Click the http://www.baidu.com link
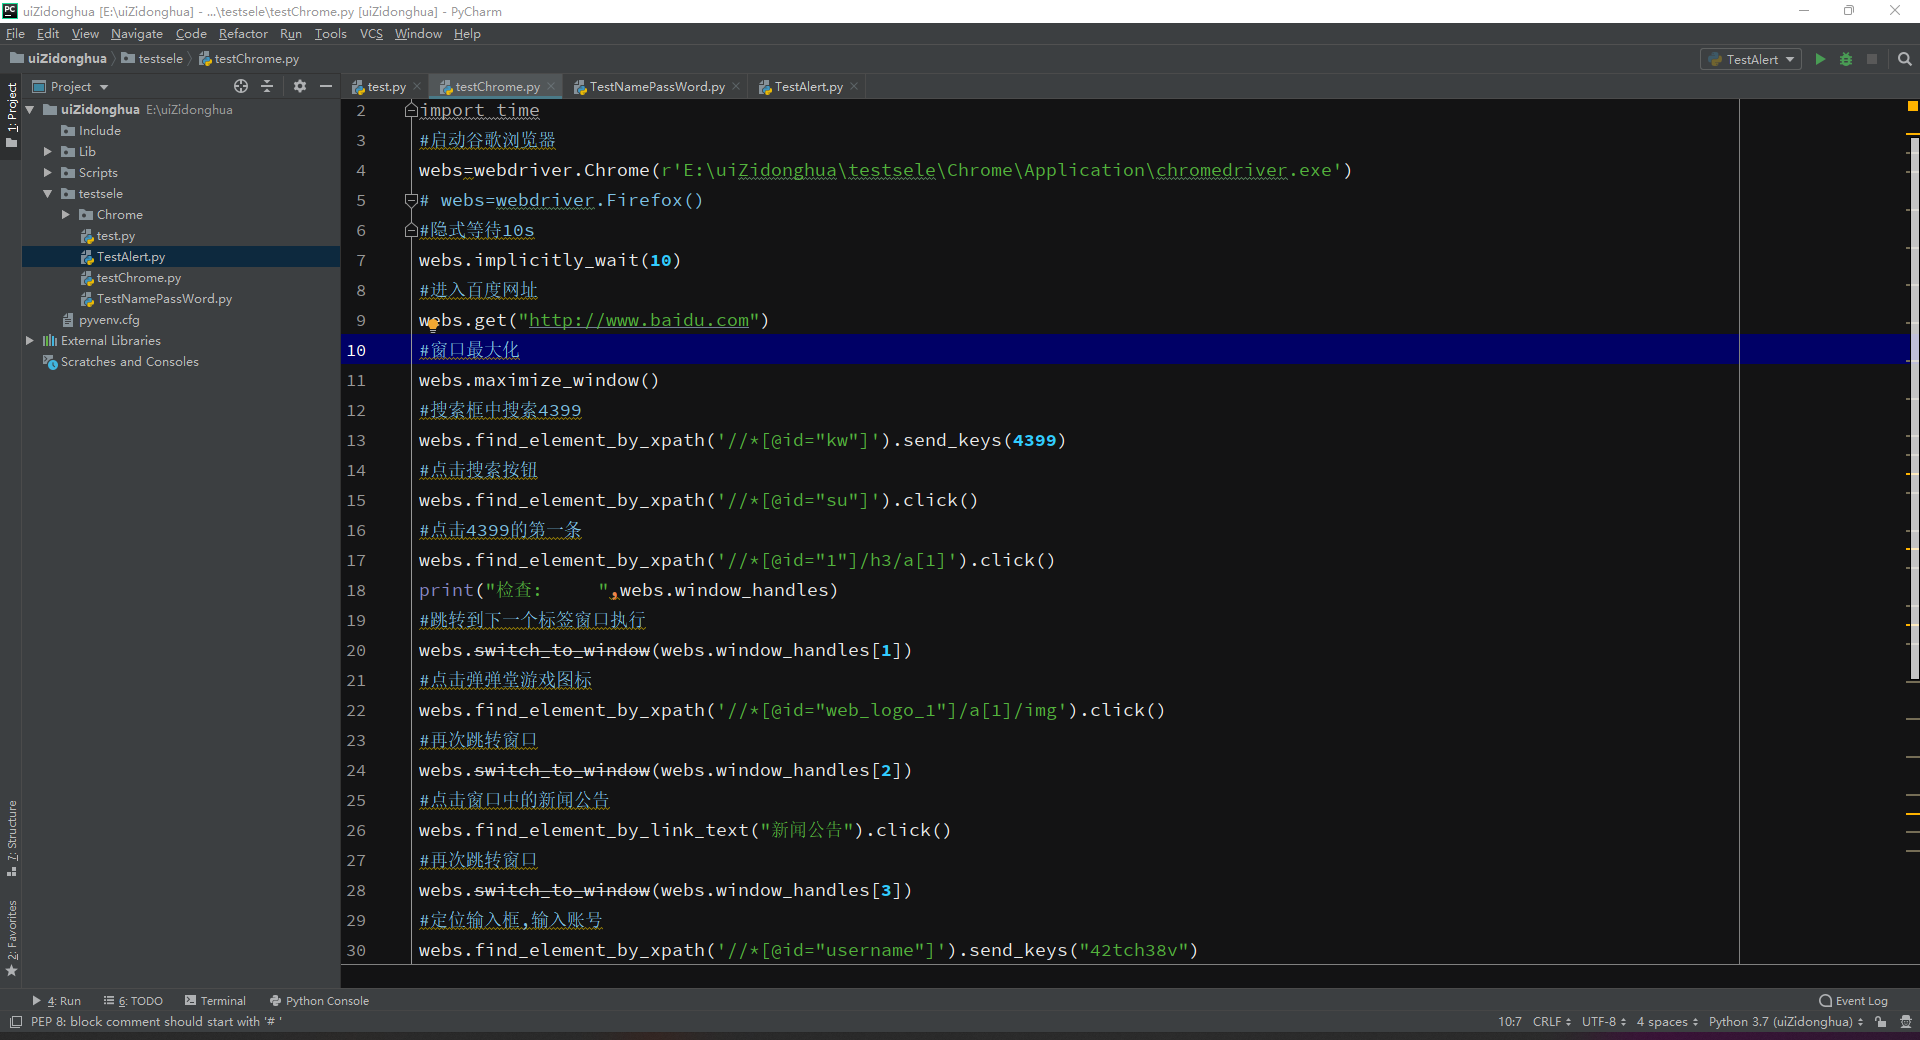The height and width of the screenshot is (1040, 1920). pyautogui.click(x=638, y=320)
